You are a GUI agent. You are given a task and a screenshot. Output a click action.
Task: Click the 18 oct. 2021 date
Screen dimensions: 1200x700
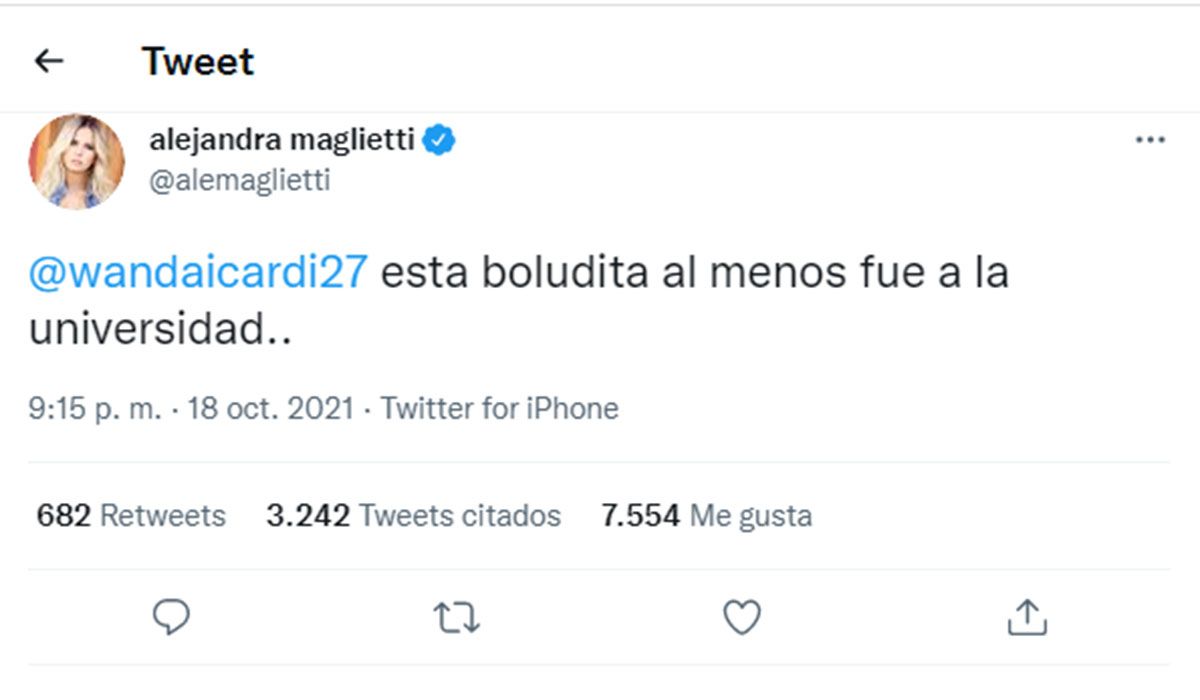270,409
